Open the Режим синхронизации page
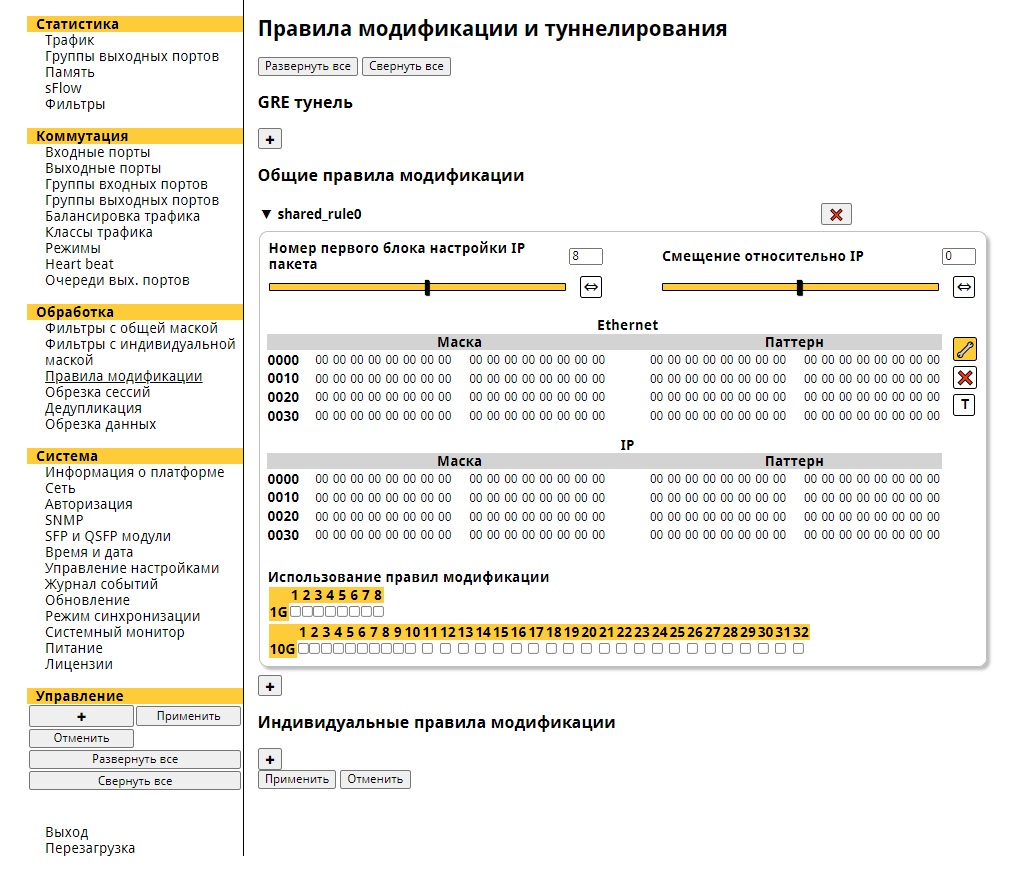This screenshot has height=881, width=1025. [122, 616]
